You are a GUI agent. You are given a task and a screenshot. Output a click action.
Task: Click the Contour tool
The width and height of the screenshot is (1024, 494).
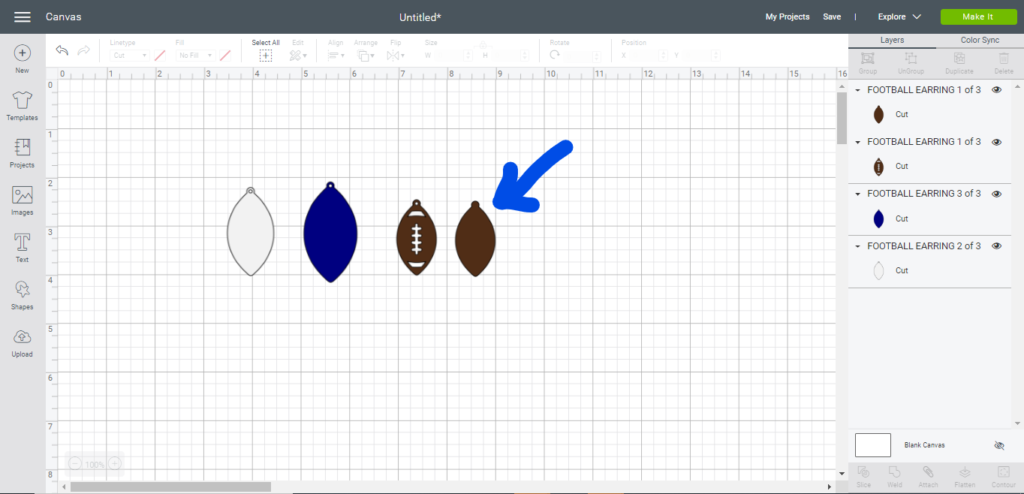[x=1002, y=478]
